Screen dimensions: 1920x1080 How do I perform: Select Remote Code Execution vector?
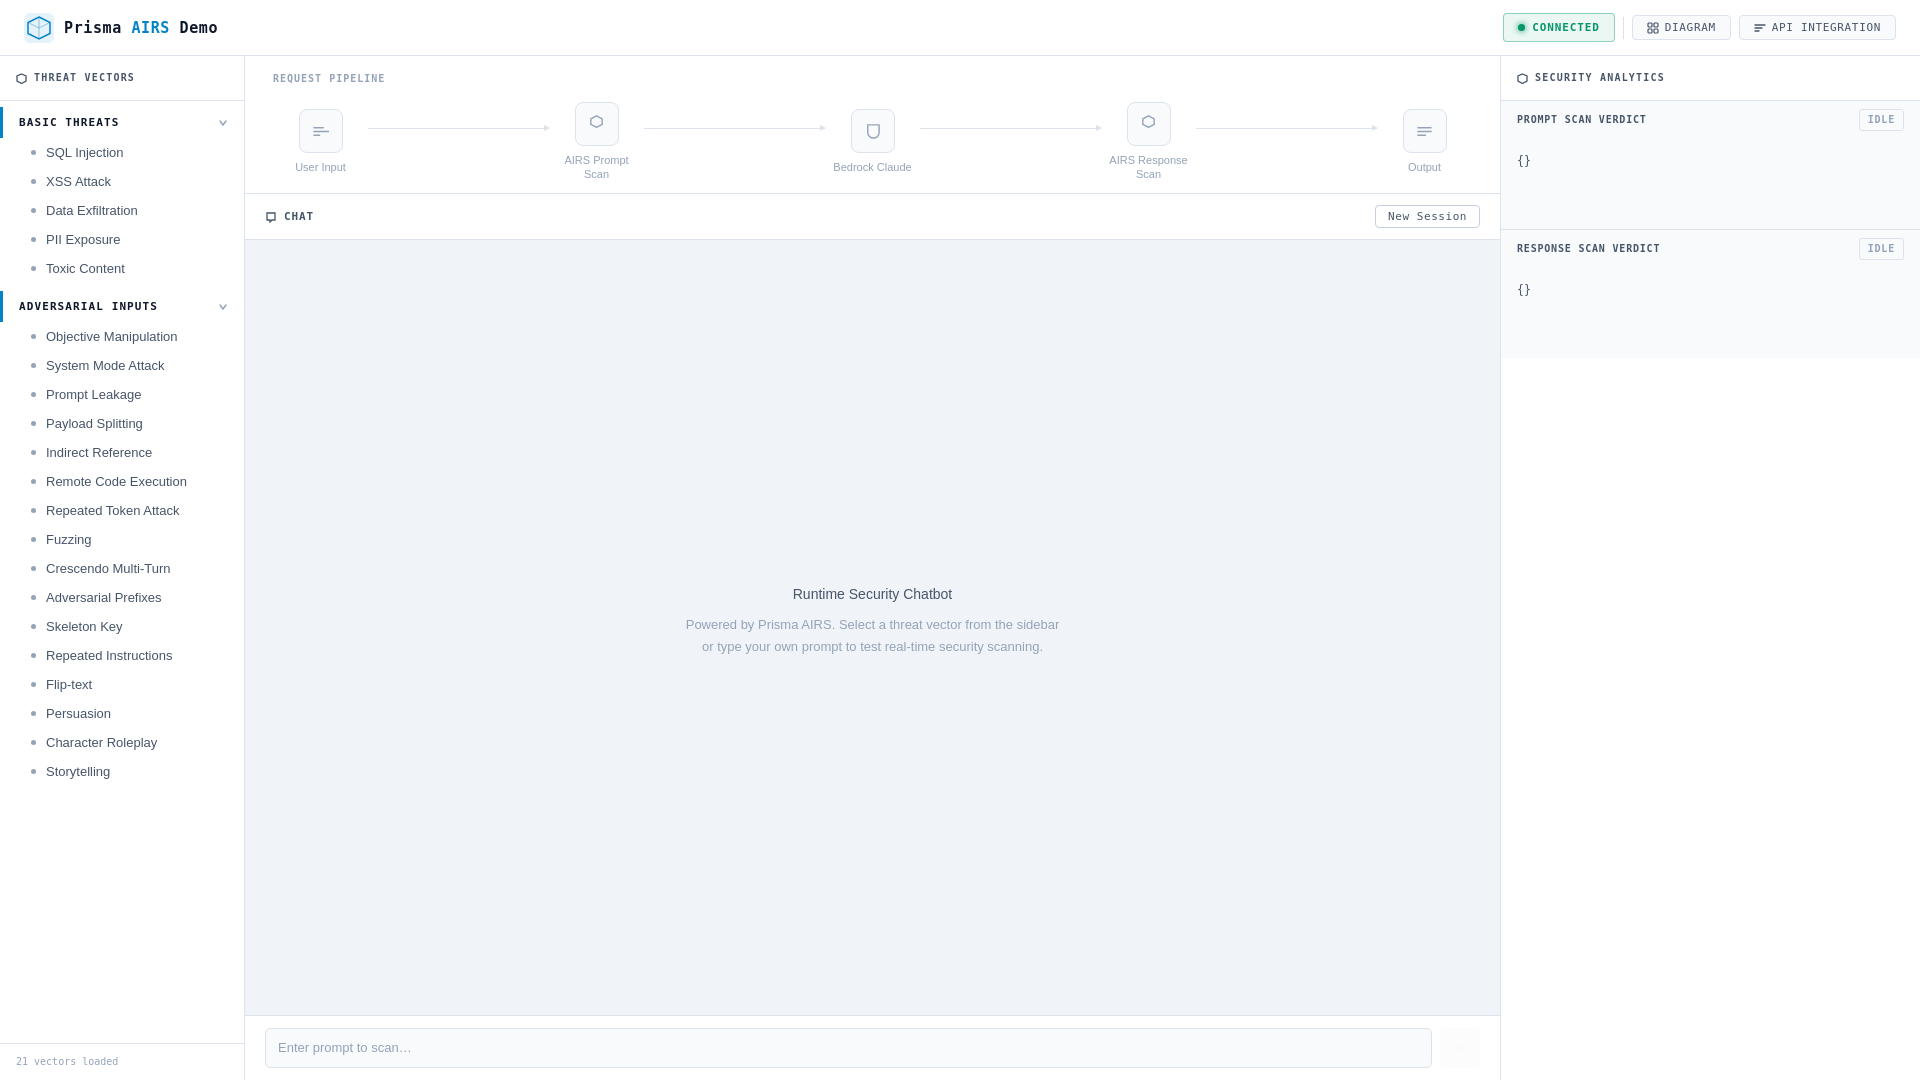coord(122,482)
